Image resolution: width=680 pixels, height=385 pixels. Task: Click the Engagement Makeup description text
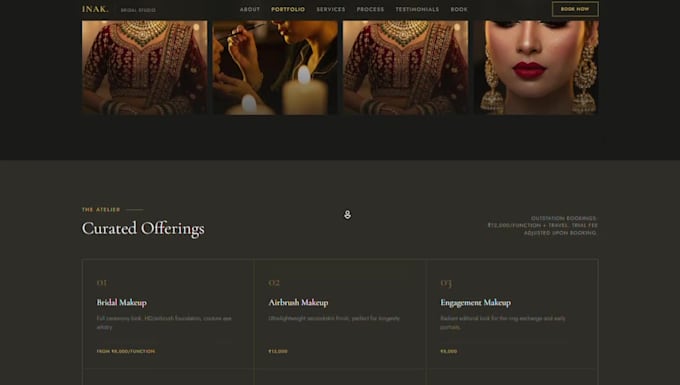(x=503, y=323)
